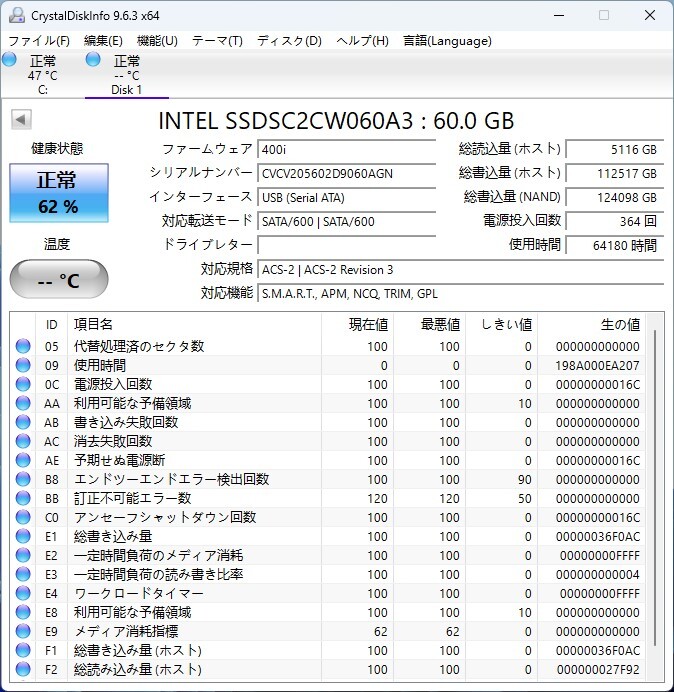Click status icon for ID E1 row
Viewport: 674px width, 692px height.
coord(23,536)
